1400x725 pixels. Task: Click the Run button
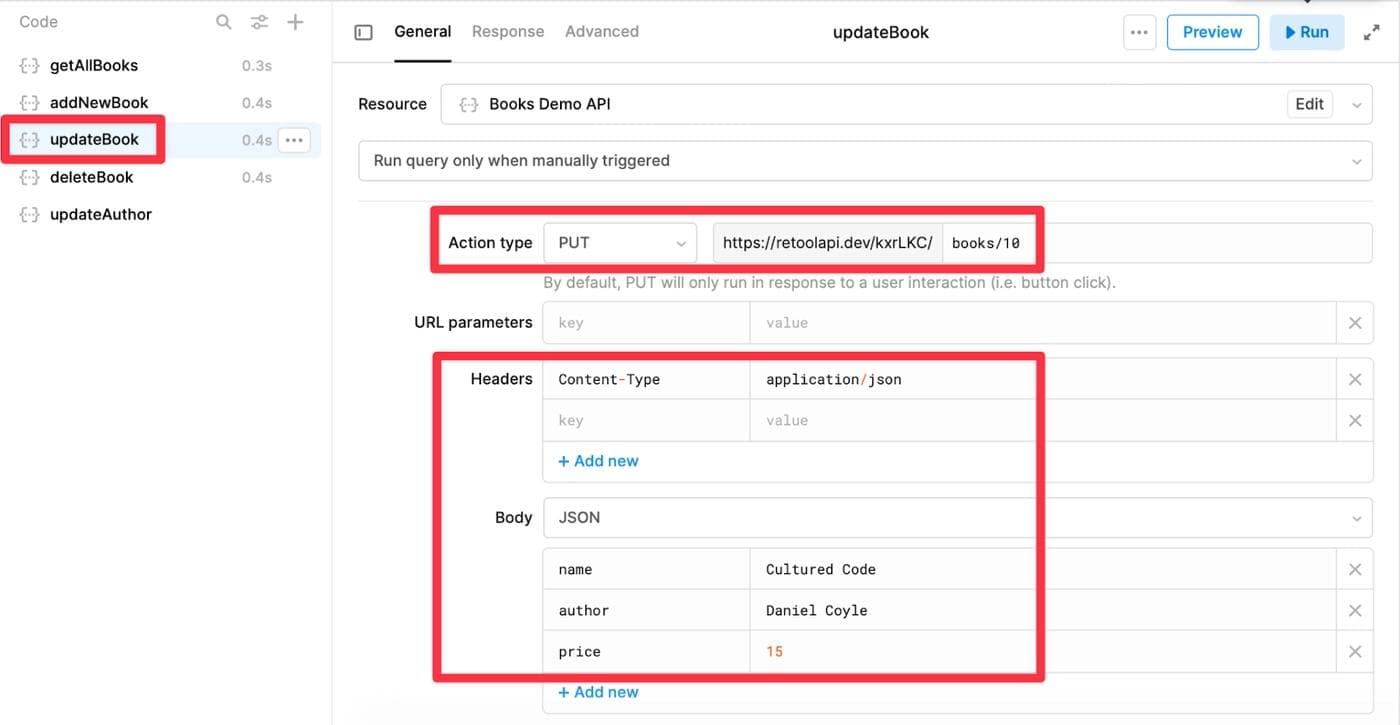click(x=1307, y=32)
